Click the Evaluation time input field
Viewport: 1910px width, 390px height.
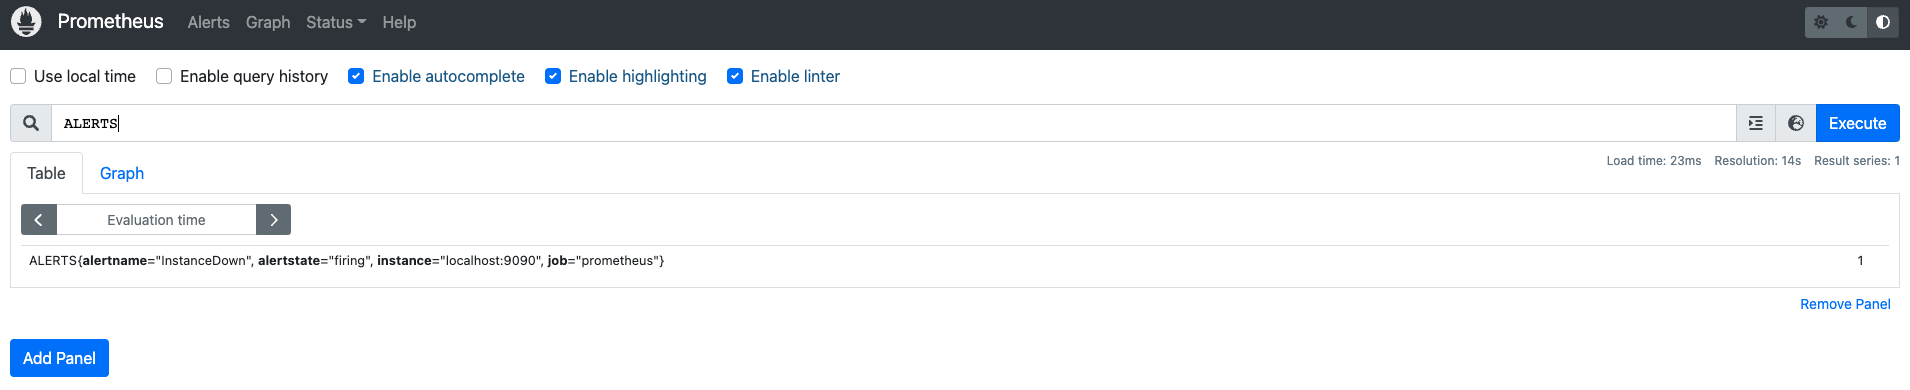(x=156, y=220)
